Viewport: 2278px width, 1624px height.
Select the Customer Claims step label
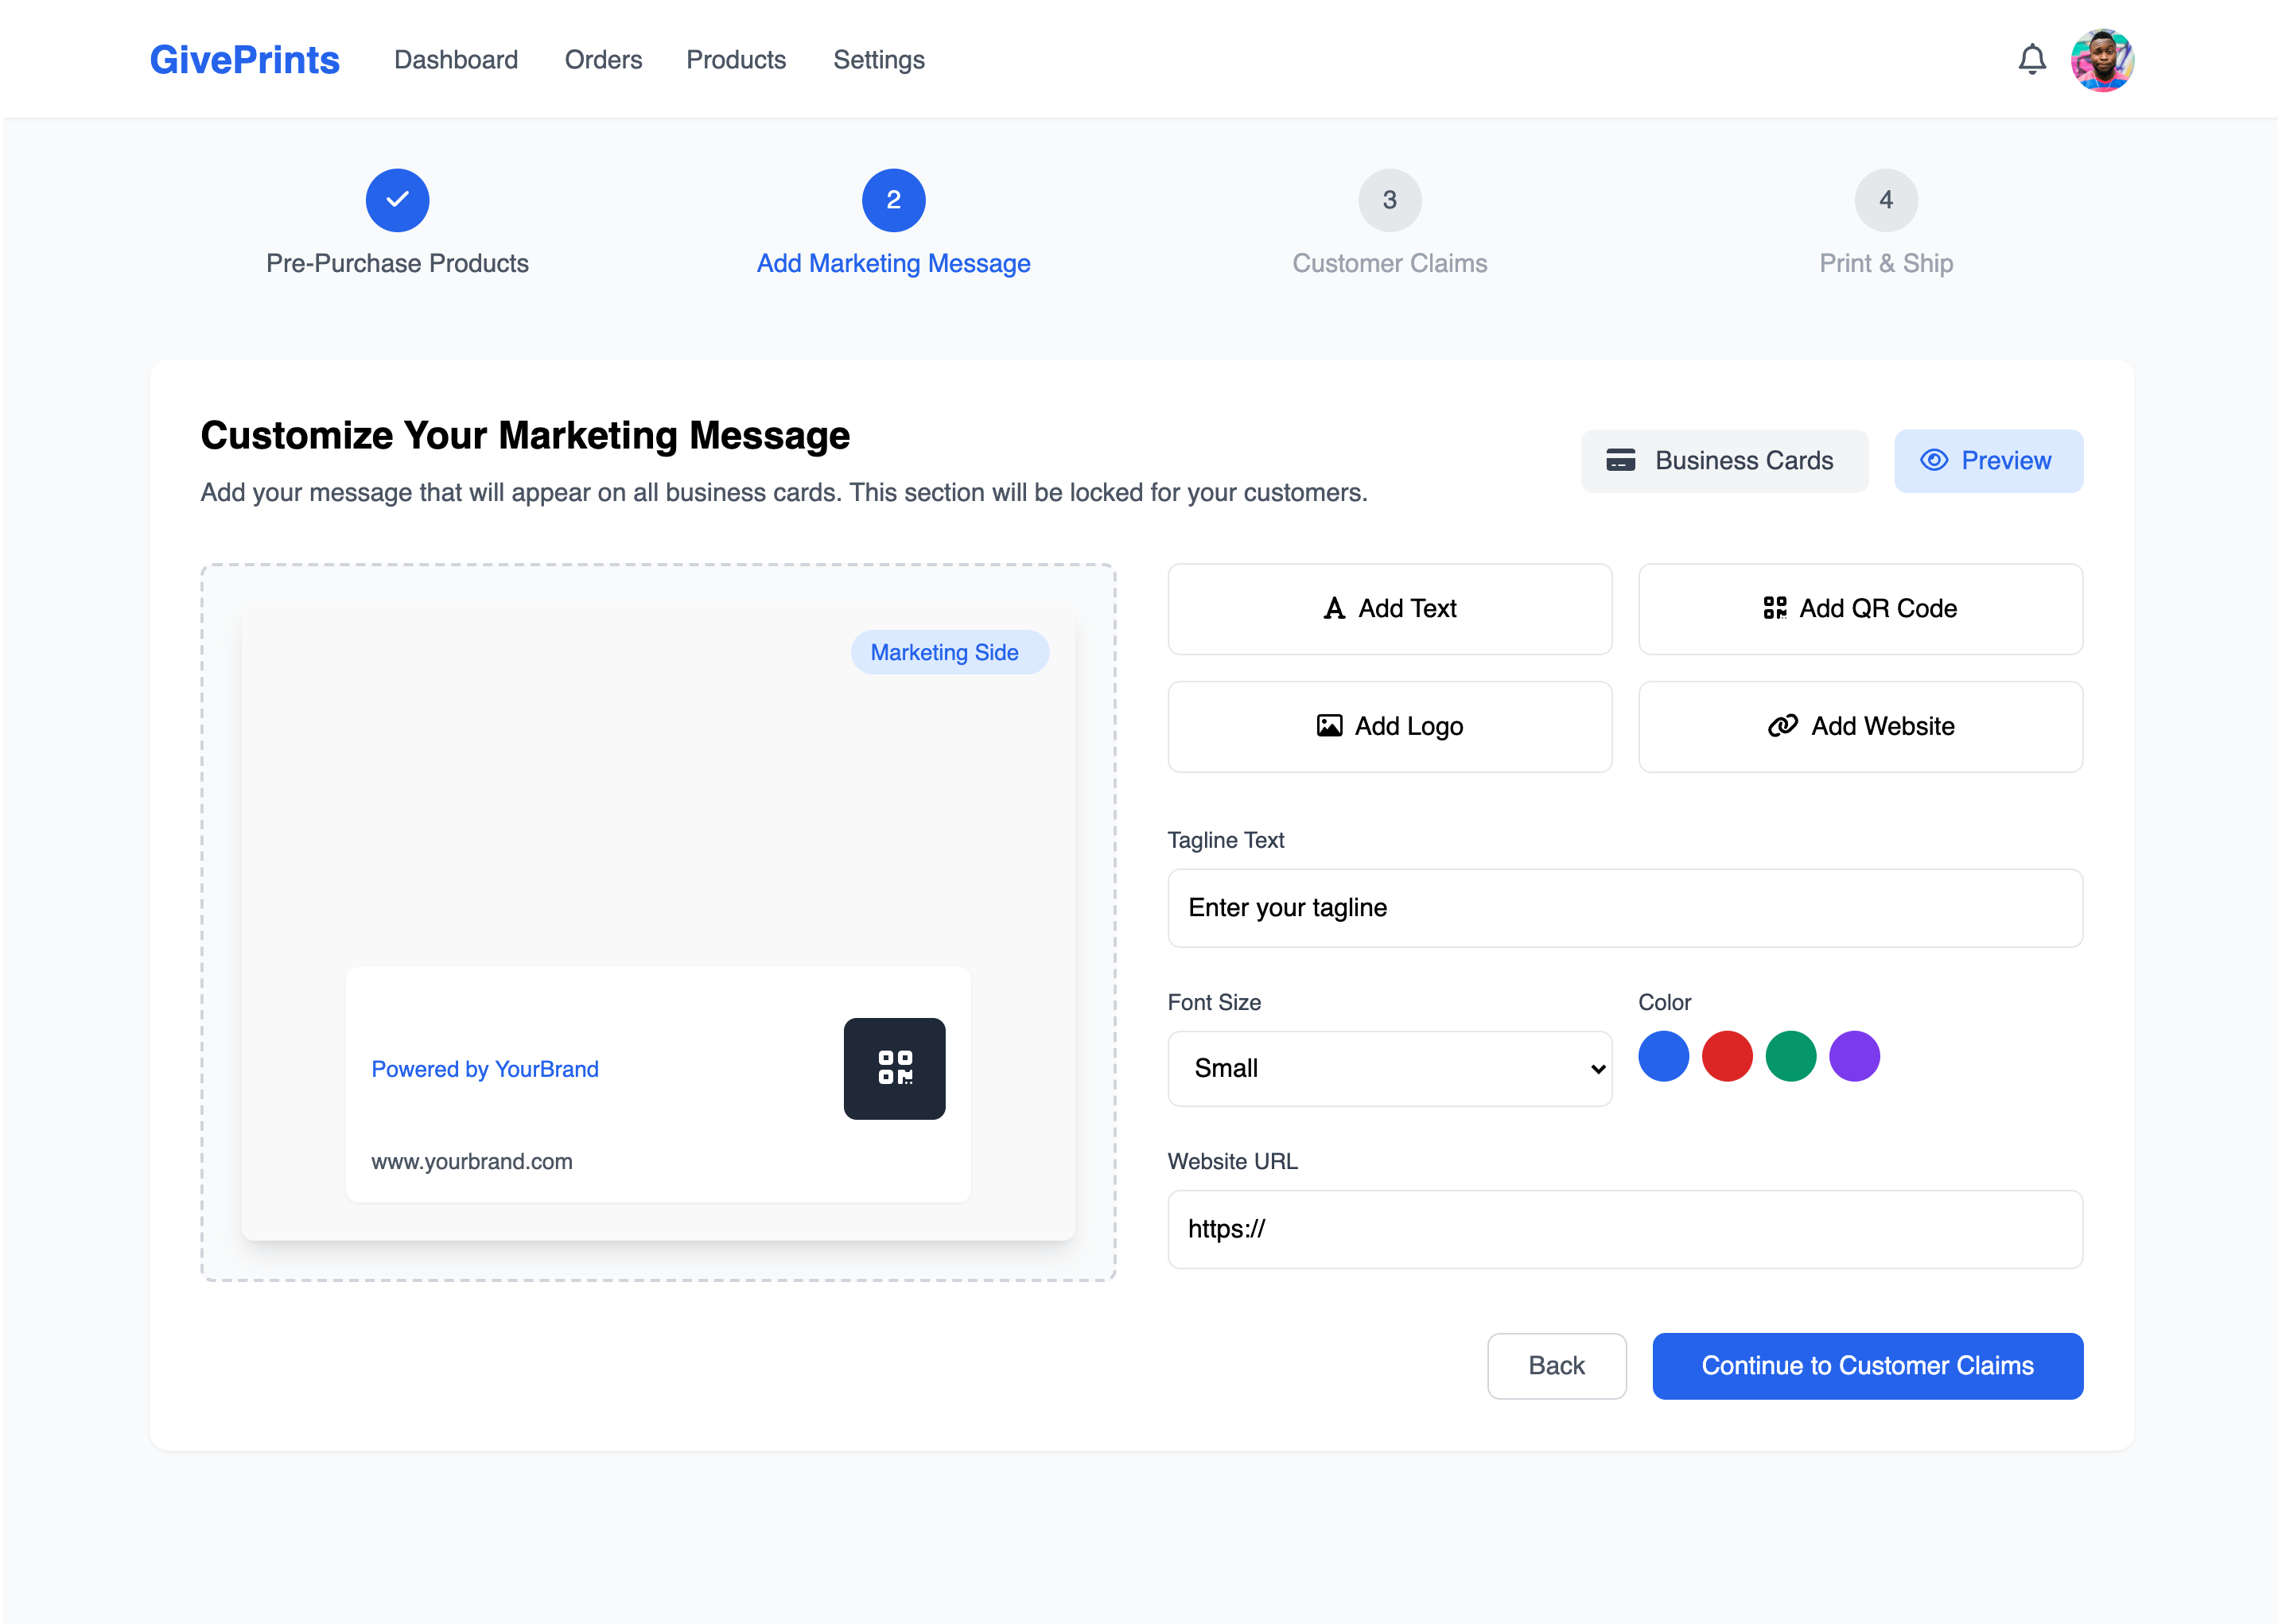tap(1389, 263)
